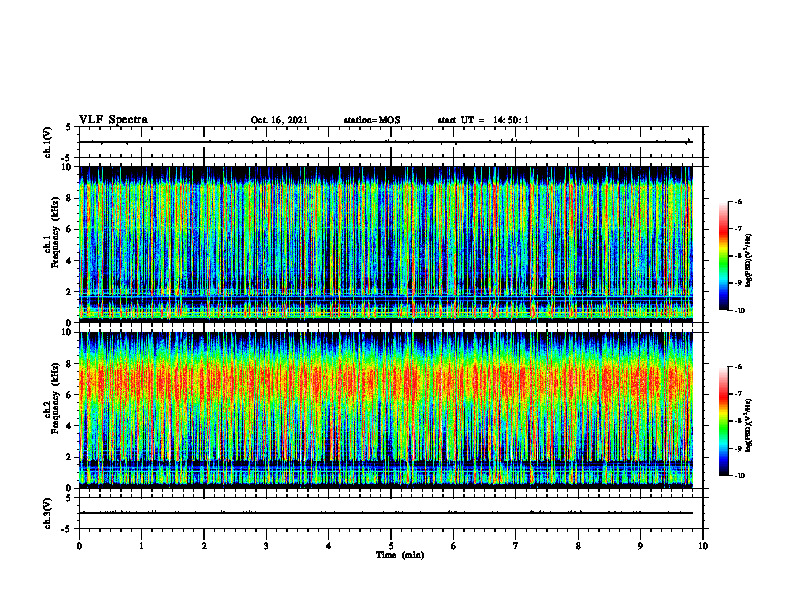
Task: Click the "station=MOS" header label
Action: tap(372, 120)
